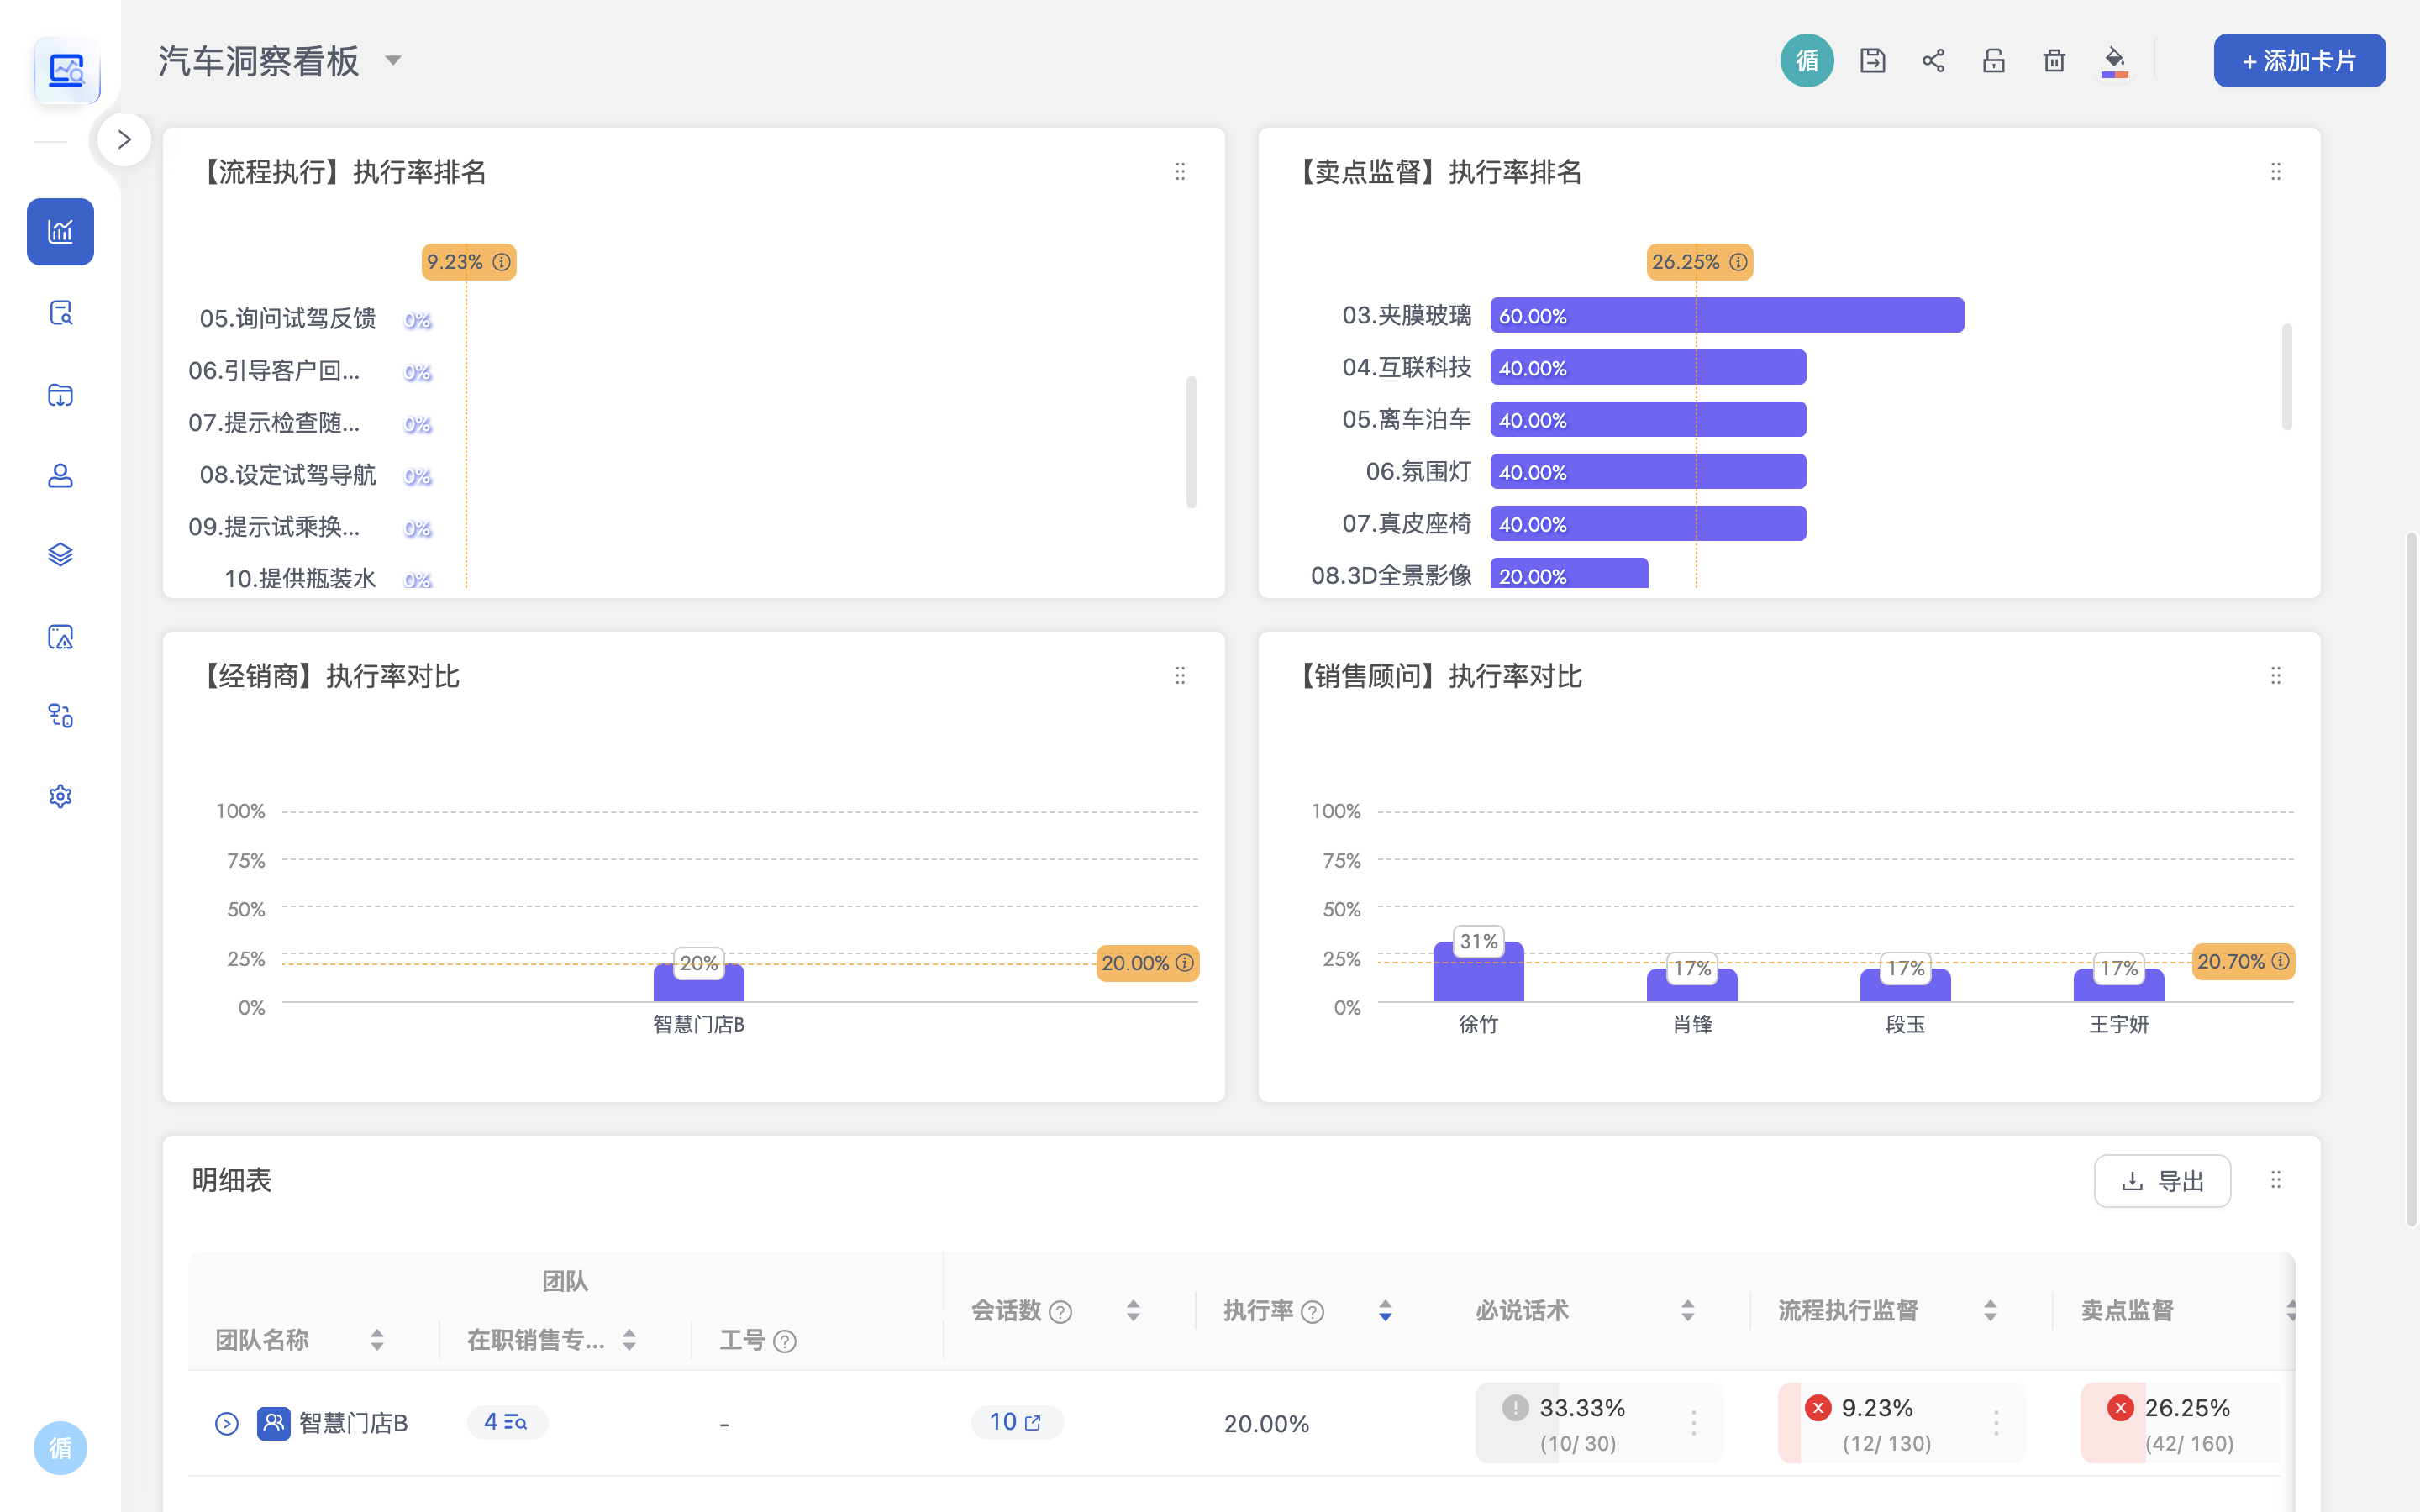
Task: Expand 【流程执行】执行率排名 menu options
Action: tap(1180, 171)
